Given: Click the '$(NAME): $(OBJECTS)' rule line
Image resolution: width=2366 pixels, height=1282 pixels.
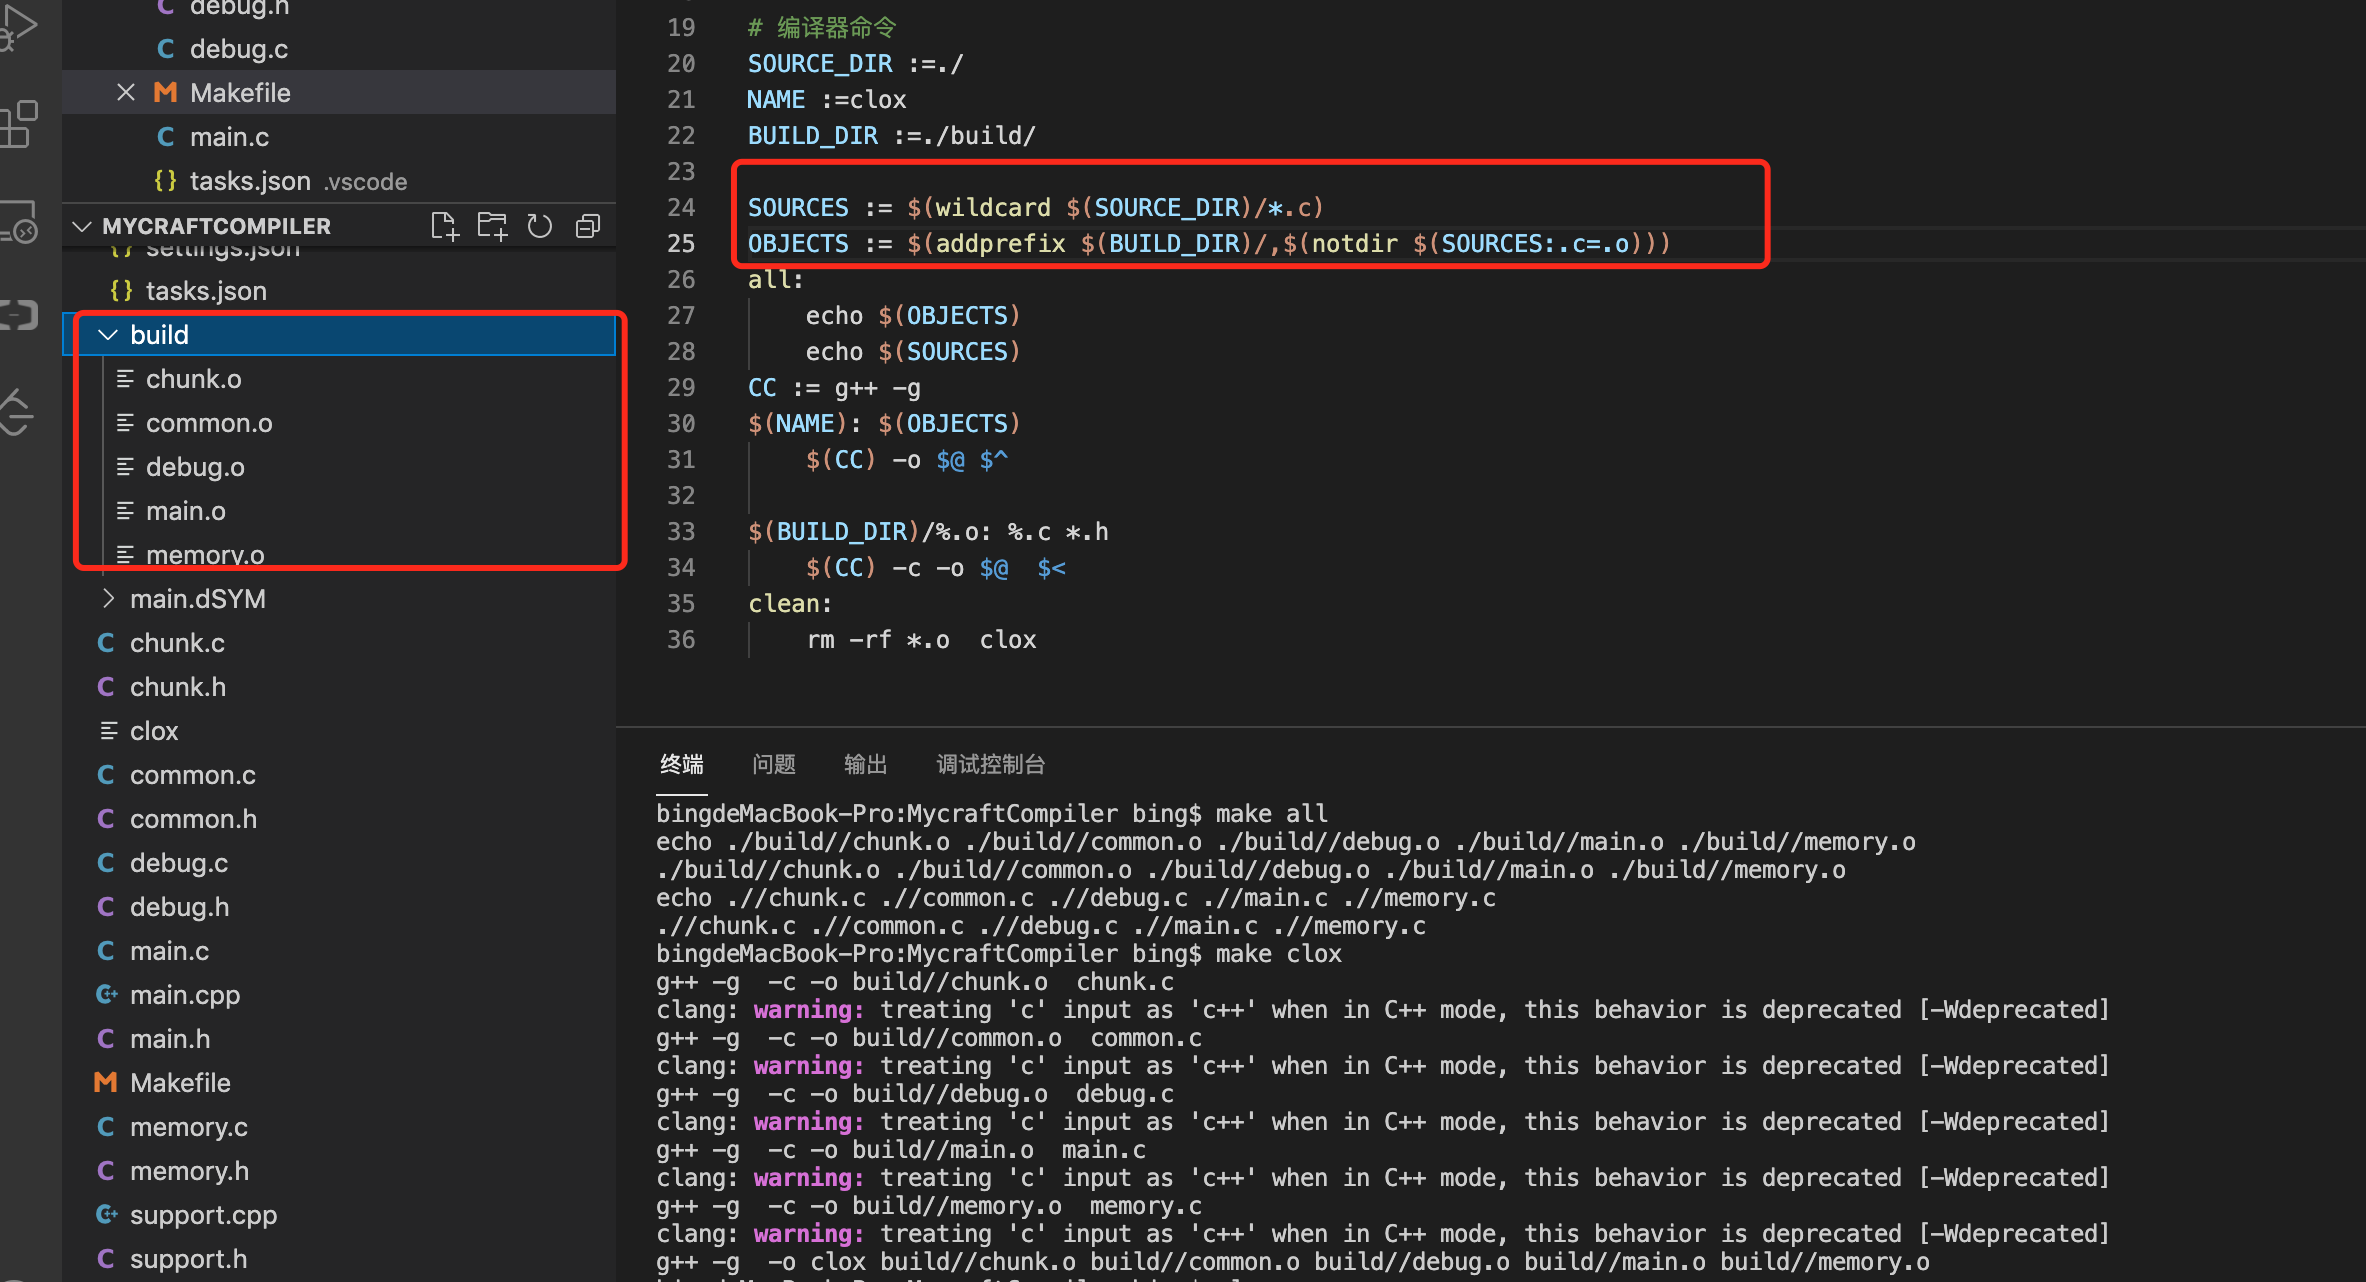Looking at the screenshot, I should [x=884, y=424].
